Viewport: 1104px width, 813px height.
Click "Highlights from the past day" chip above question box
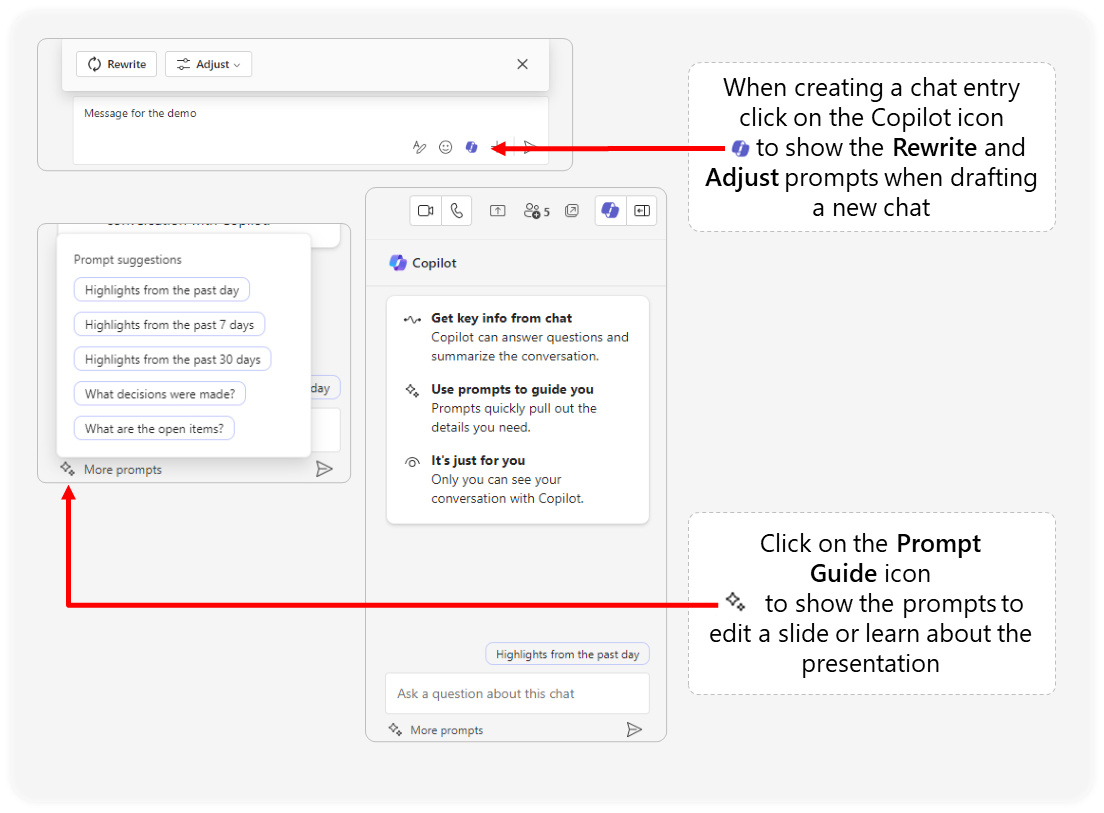click(x=567, y=654)
